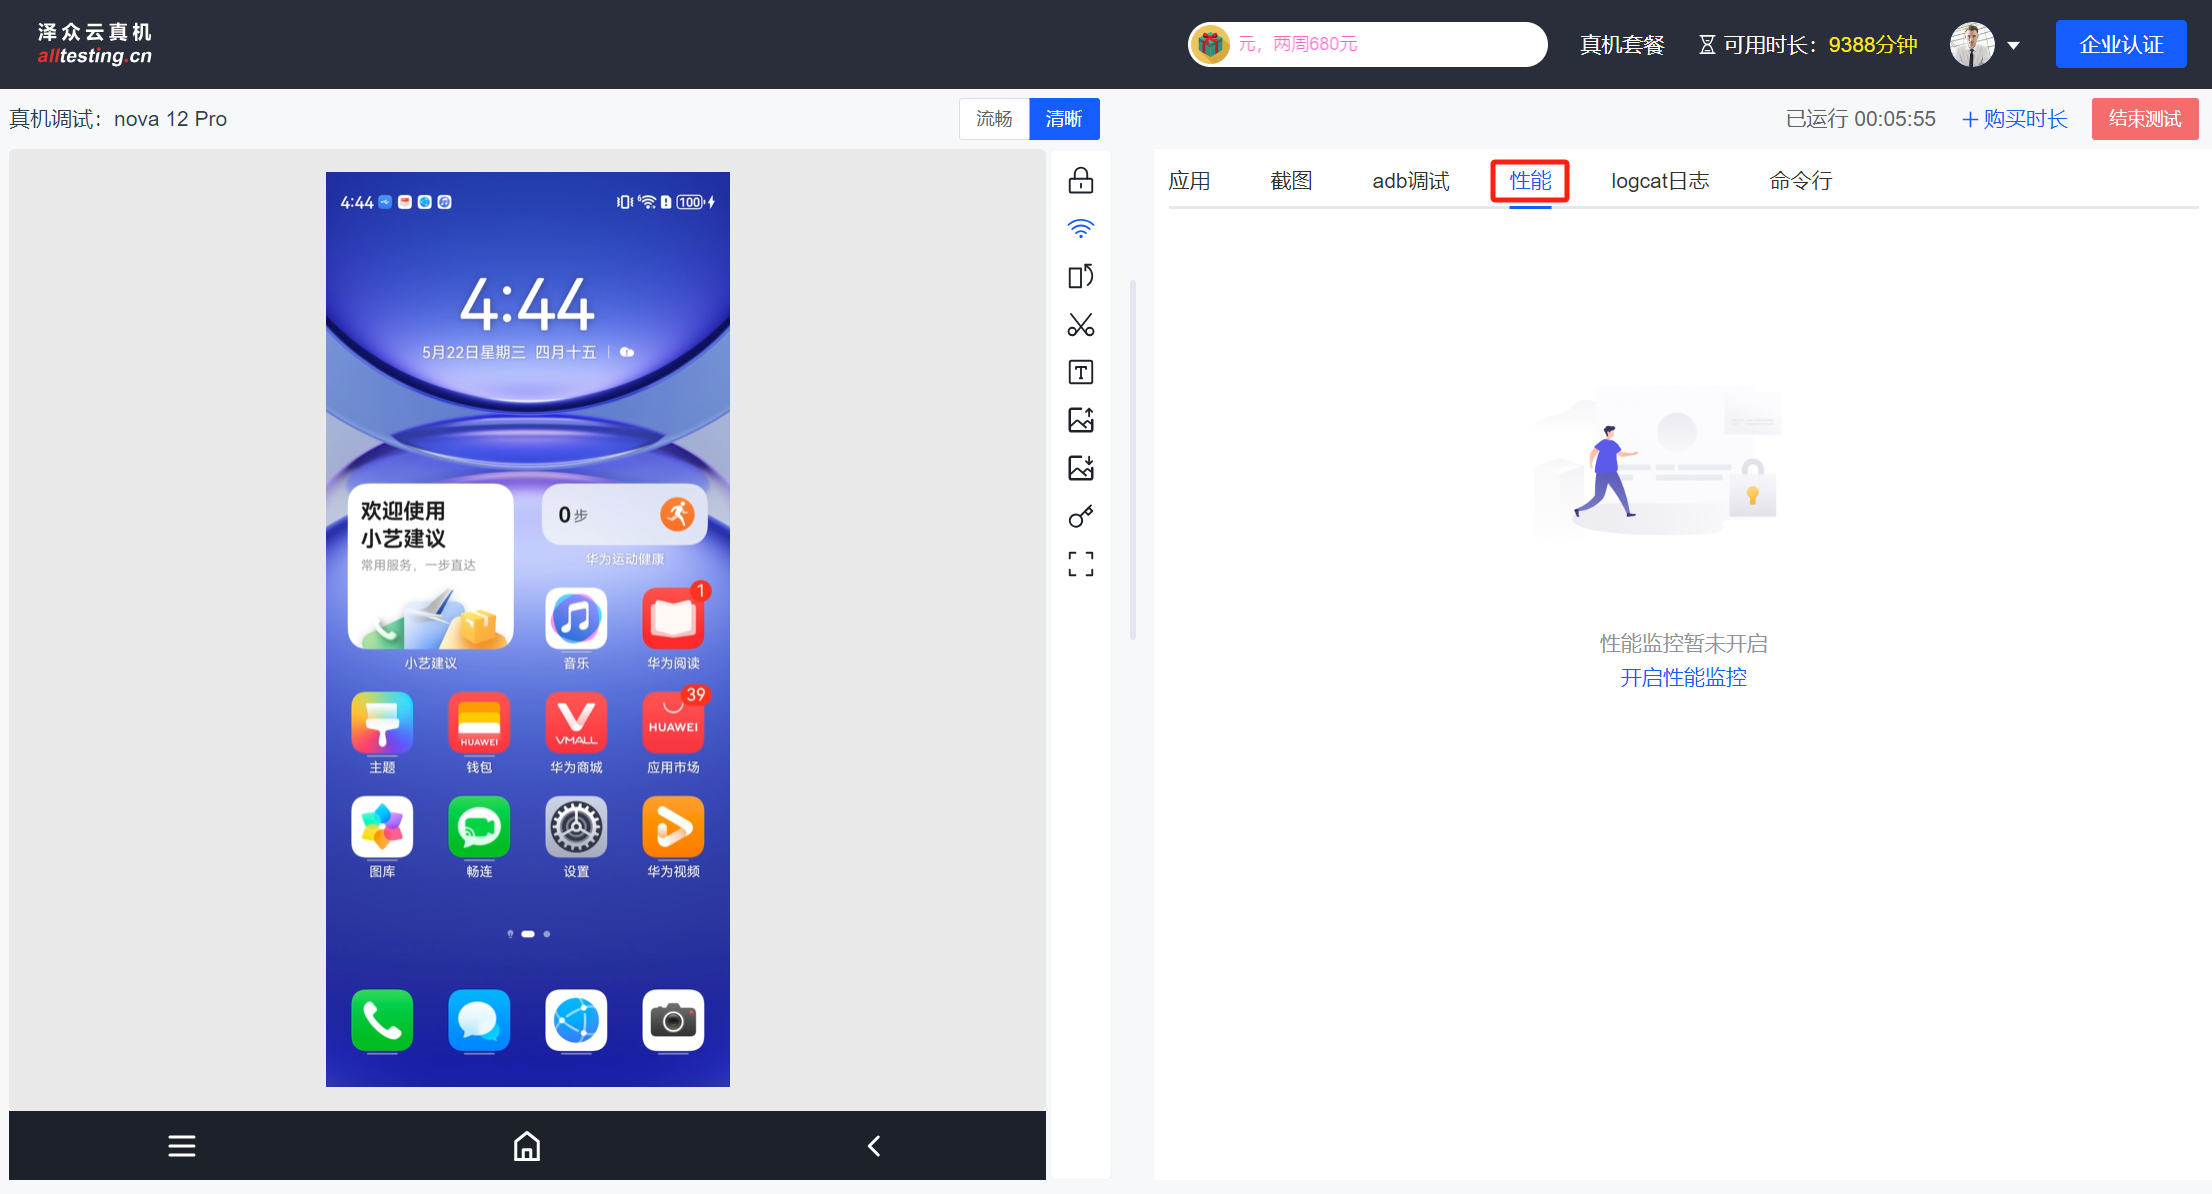Click the rotate screen icon

(1080, 276)
